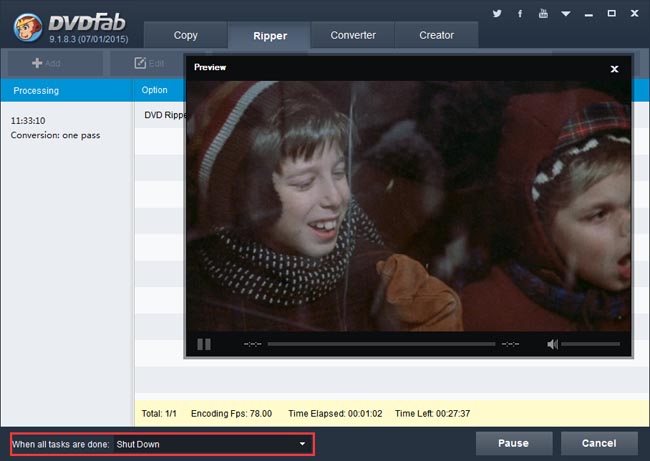The image size is (650, 461).
Task: Switch to the Copy tab
Action: tap(186, 35)
